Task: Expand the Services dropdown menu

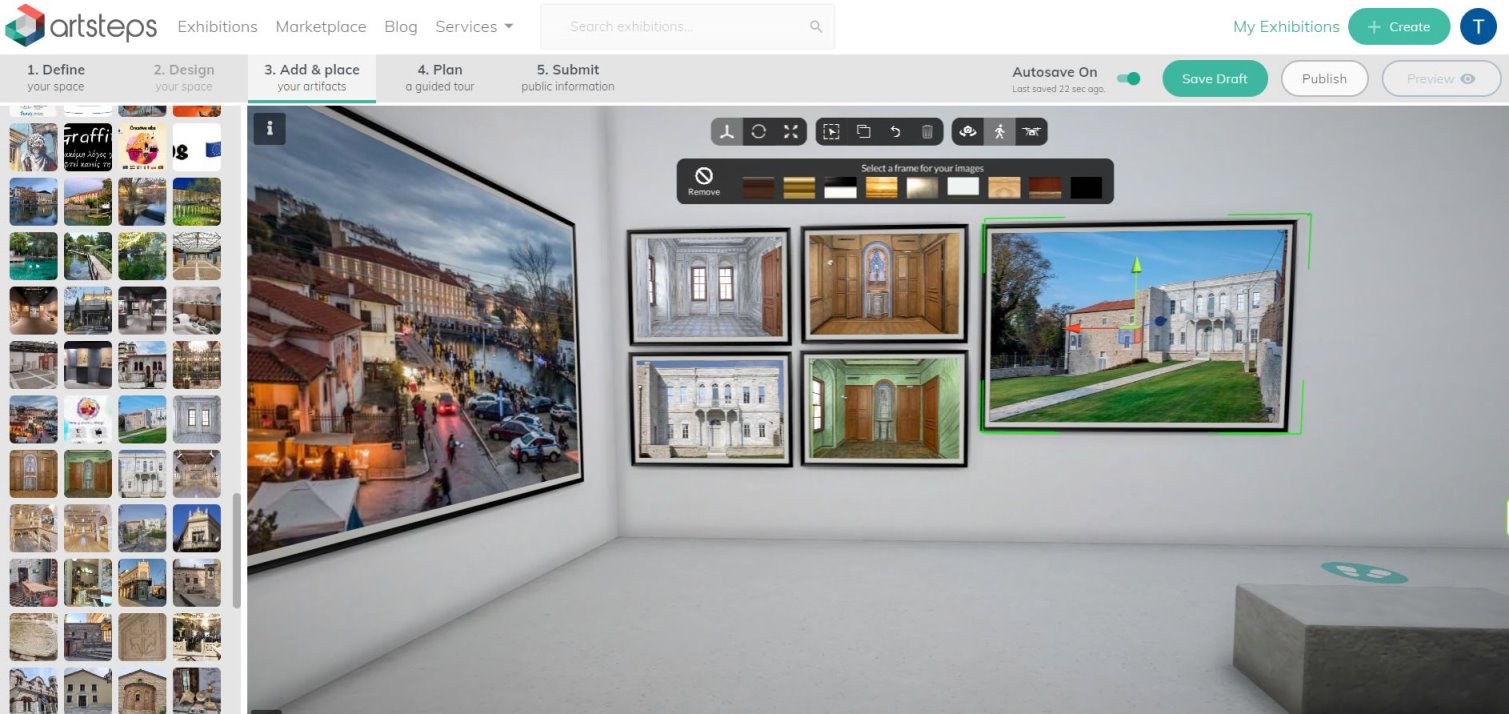Action: pyautogui.click(x=474, y=27)
